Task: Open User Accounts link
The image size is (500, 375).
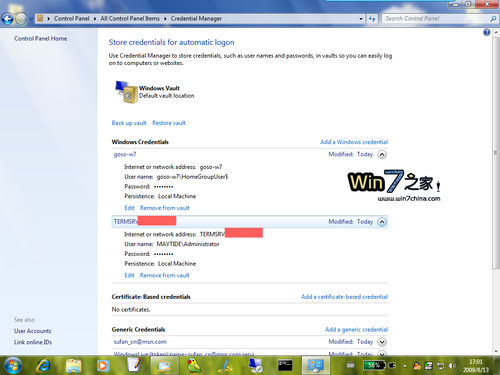Action: [33, 331]
